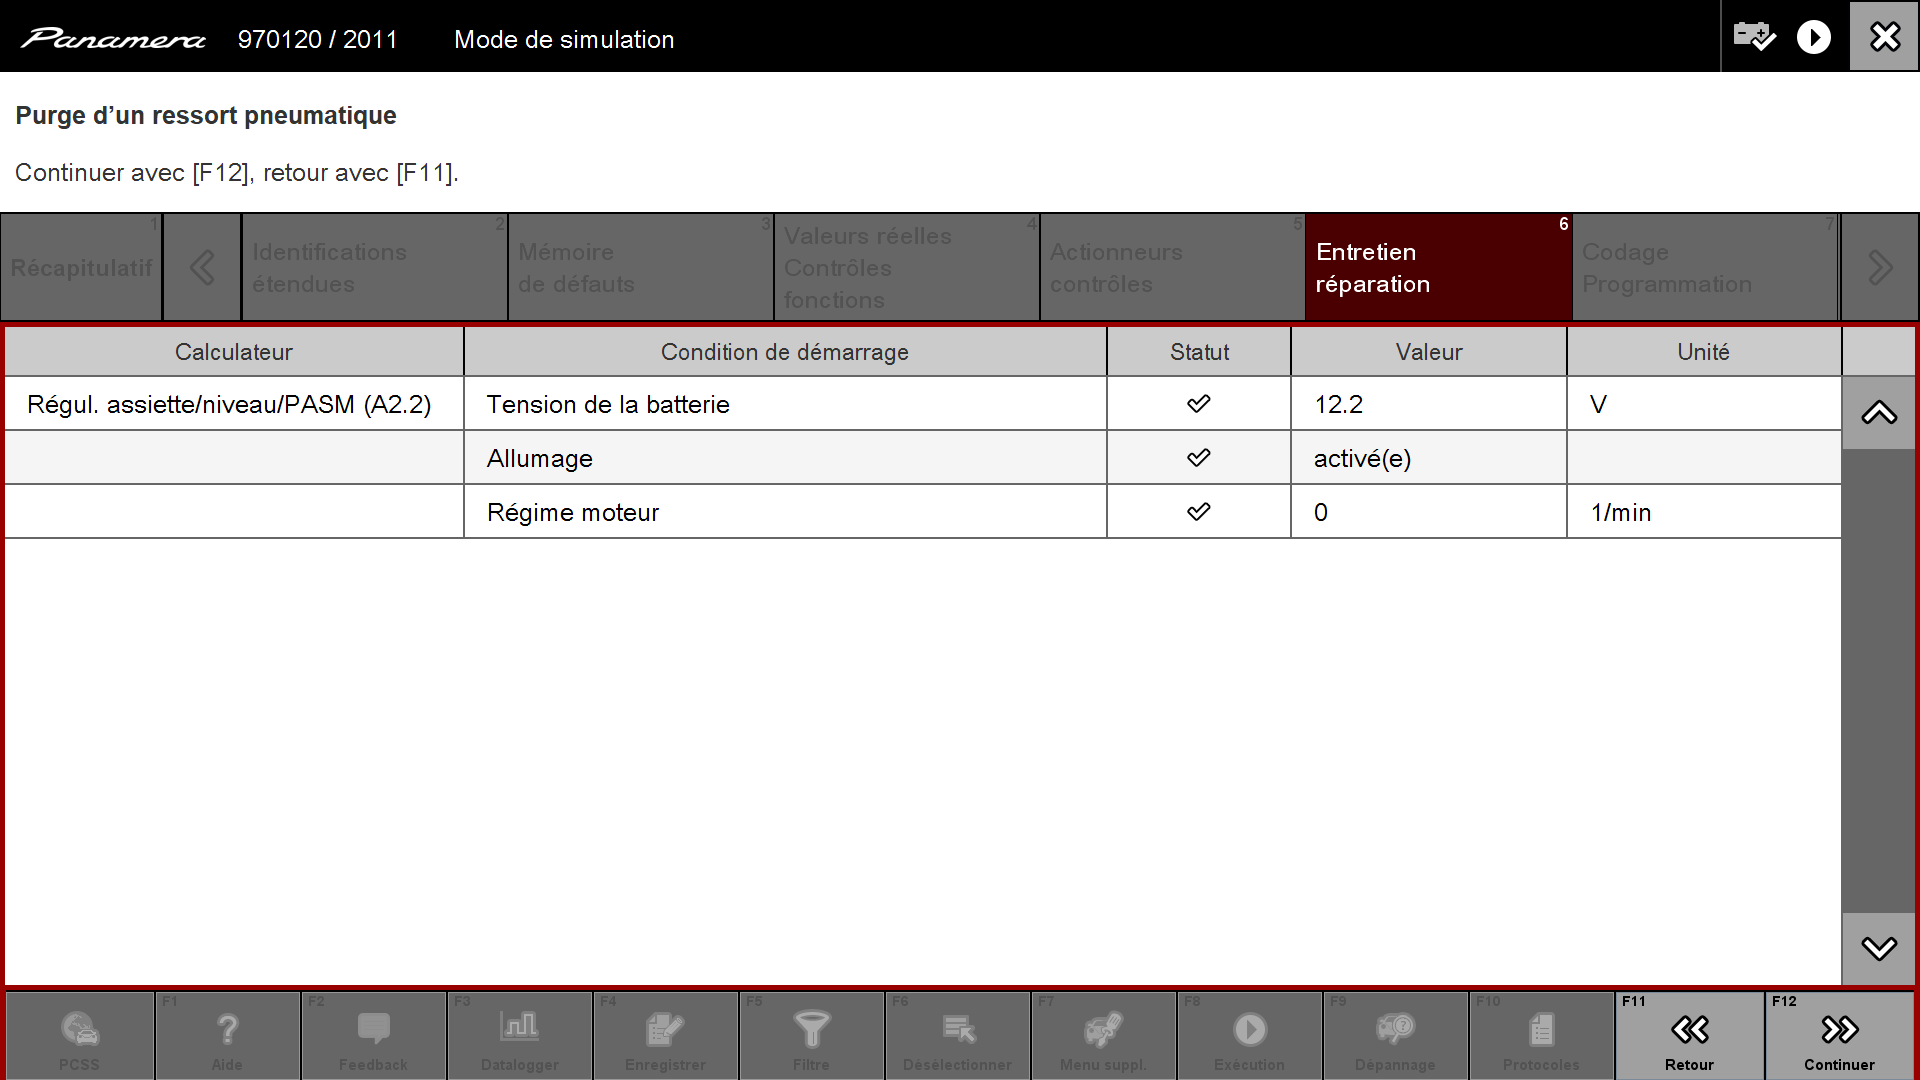Image resolution: width=1920 pixels, height=1080 pixels.
Task: Click the battery check icon in header
Action: pos(1754,37)
